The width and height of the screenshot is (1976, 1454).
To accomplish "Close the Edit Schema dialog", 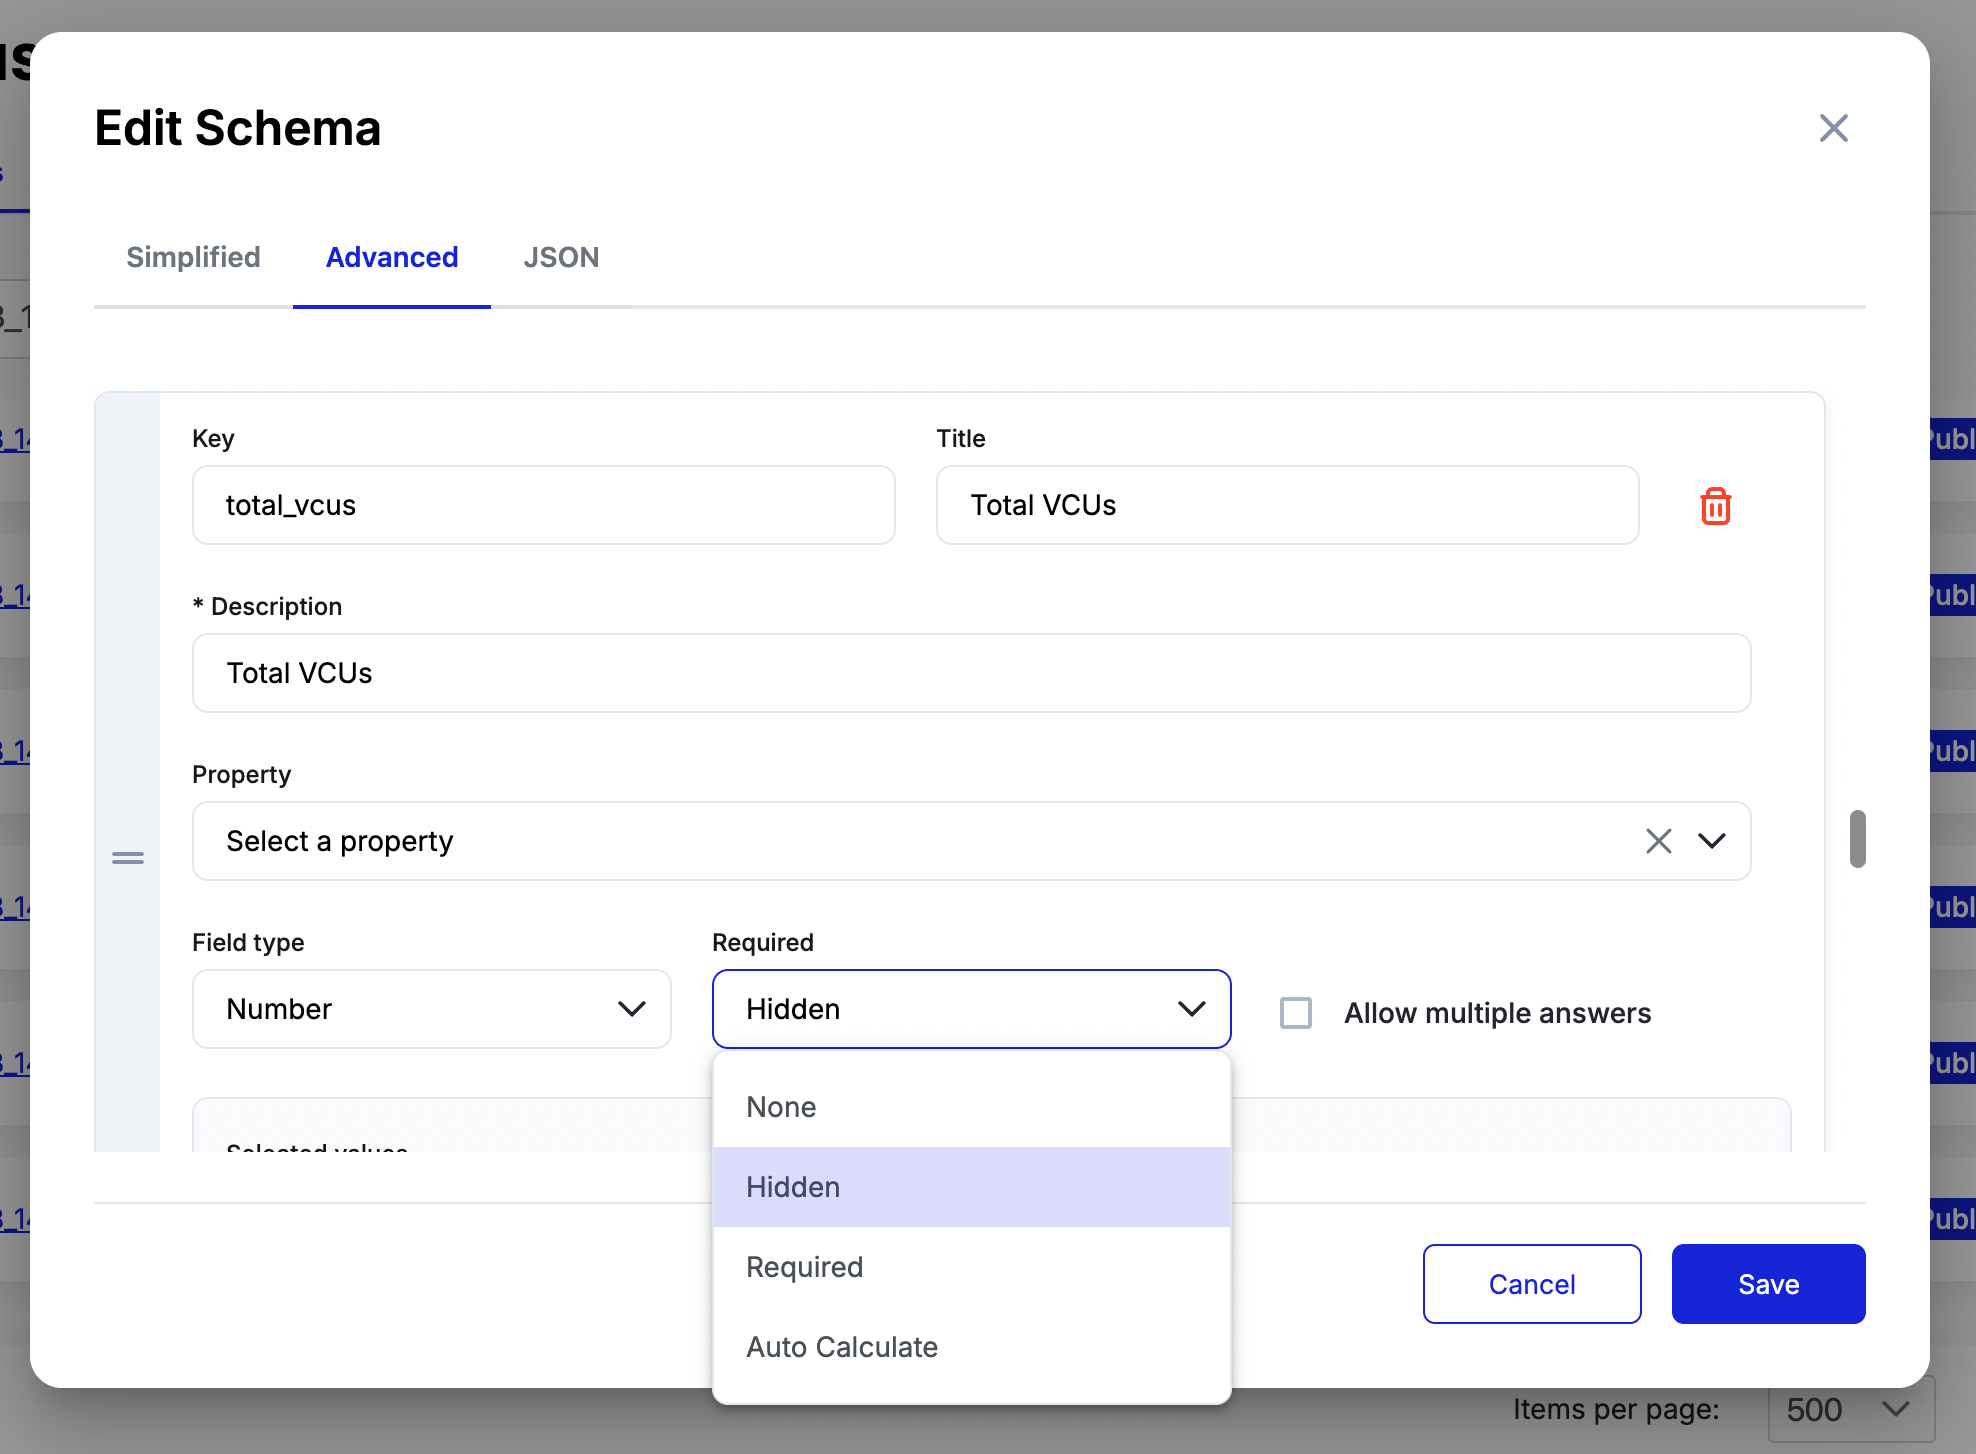I will click(1833, 128).
